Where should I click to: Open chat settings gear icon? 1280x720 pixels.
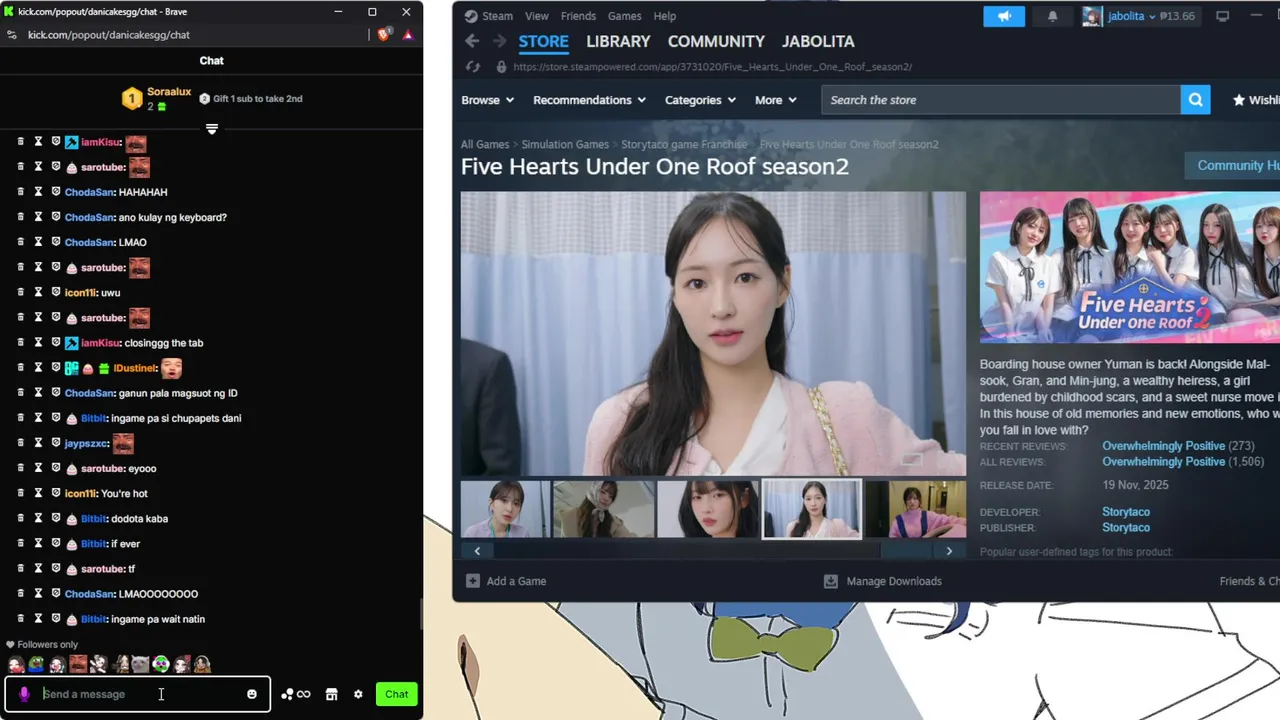pos(358,694)
